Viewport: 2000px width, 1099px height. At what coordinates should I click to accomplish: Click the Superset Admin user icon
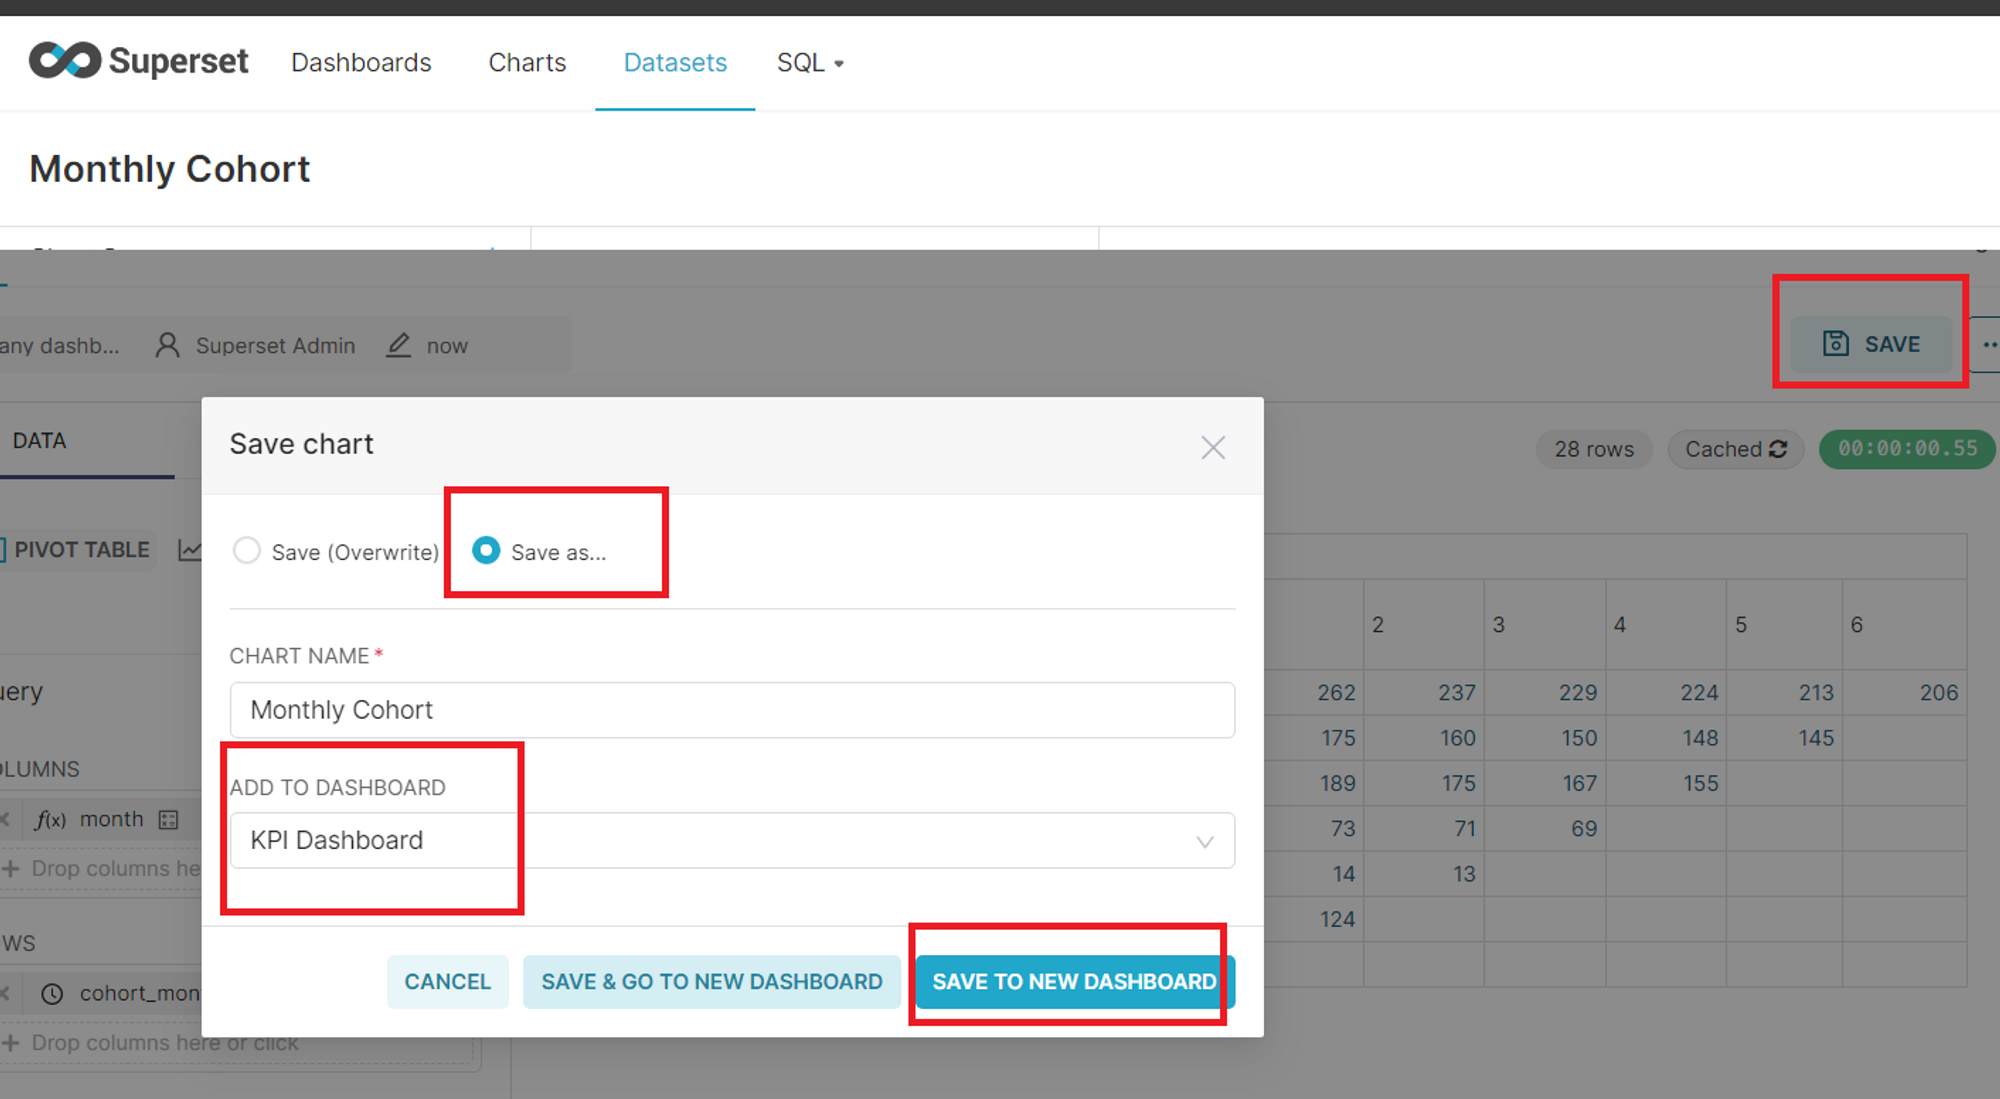click(x=168, y=345)
